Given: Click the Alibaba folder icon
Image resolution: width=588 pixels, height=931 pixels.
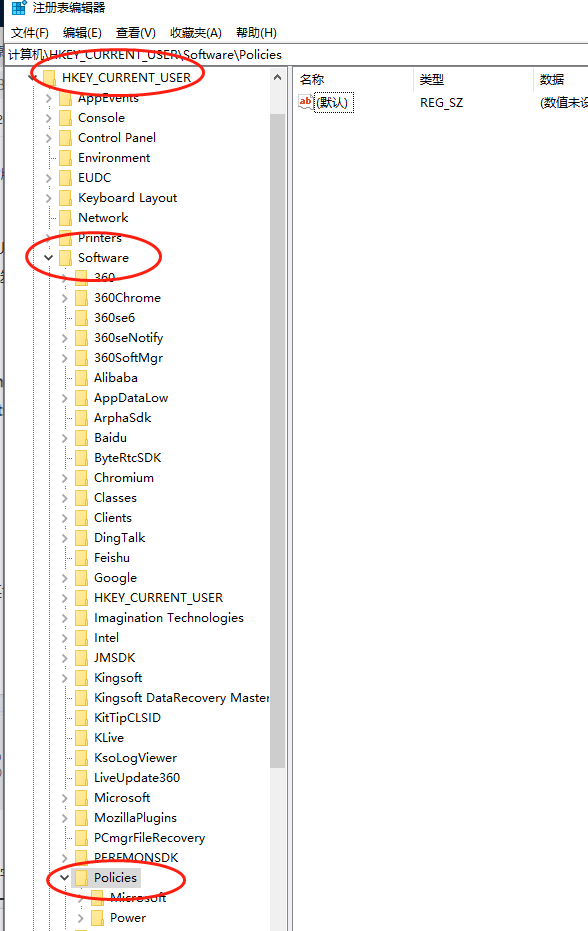Looking at the screenshot, I should [82, 378].
